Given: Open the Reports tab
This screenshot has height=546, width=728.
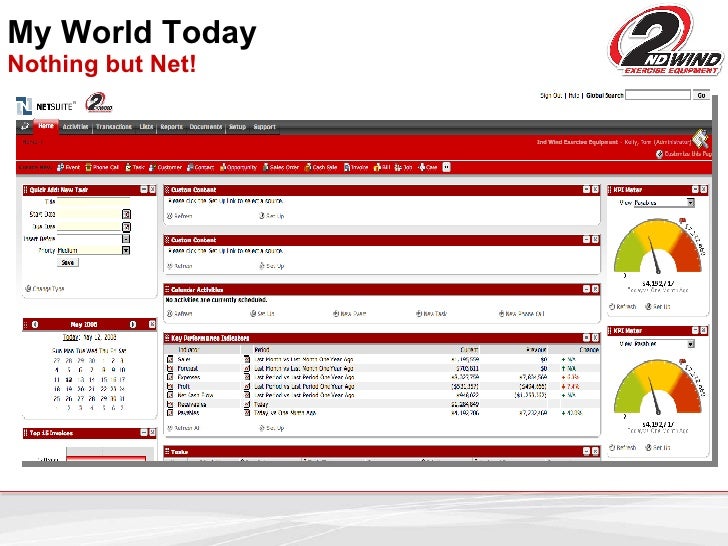Looking at the screenshot, I should (171, 127).
